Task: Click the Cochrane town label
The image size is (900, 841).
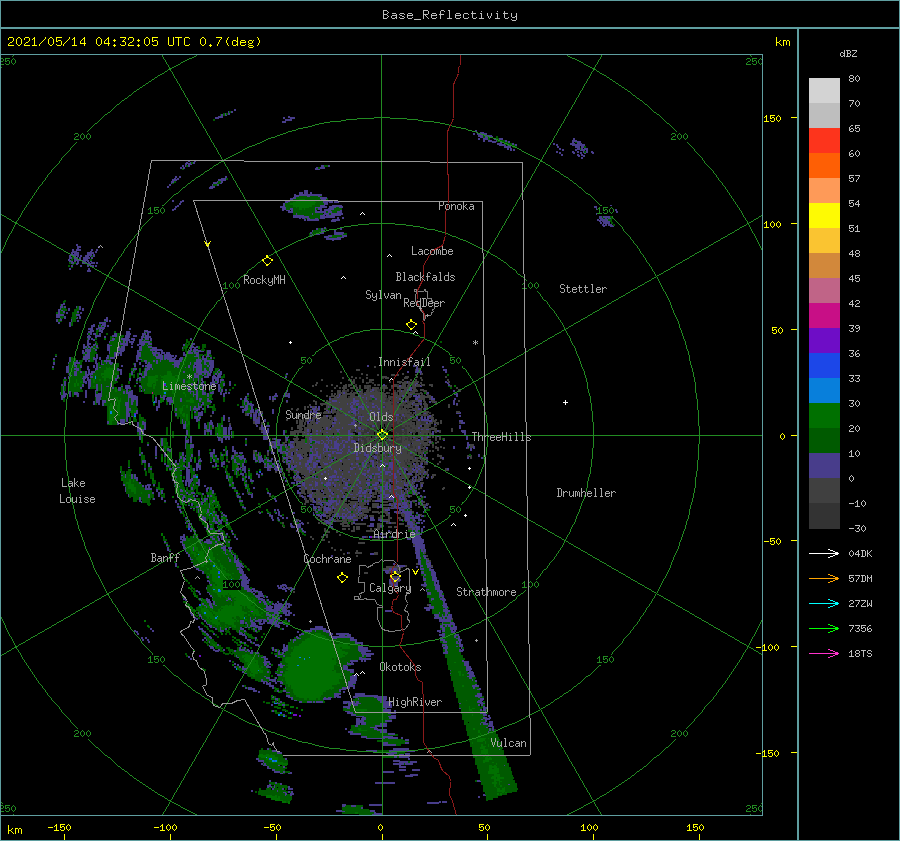Action: click(327, 559)
